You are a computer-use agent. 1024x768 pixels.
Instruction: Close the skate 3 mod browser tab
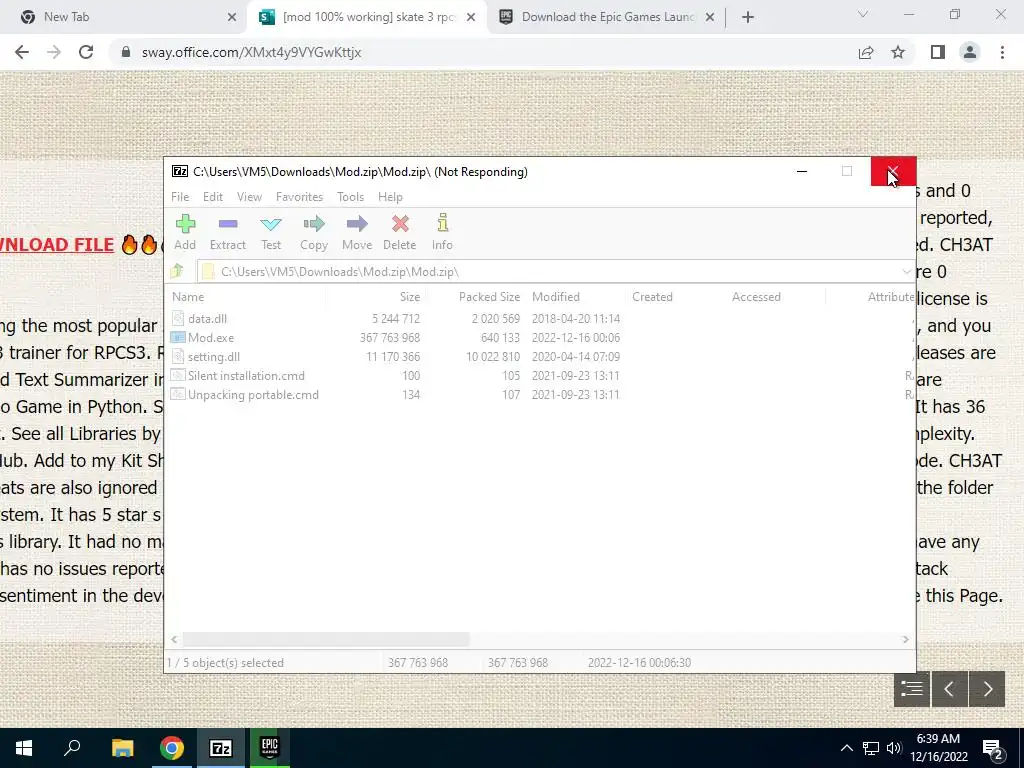tap(471, 18)
